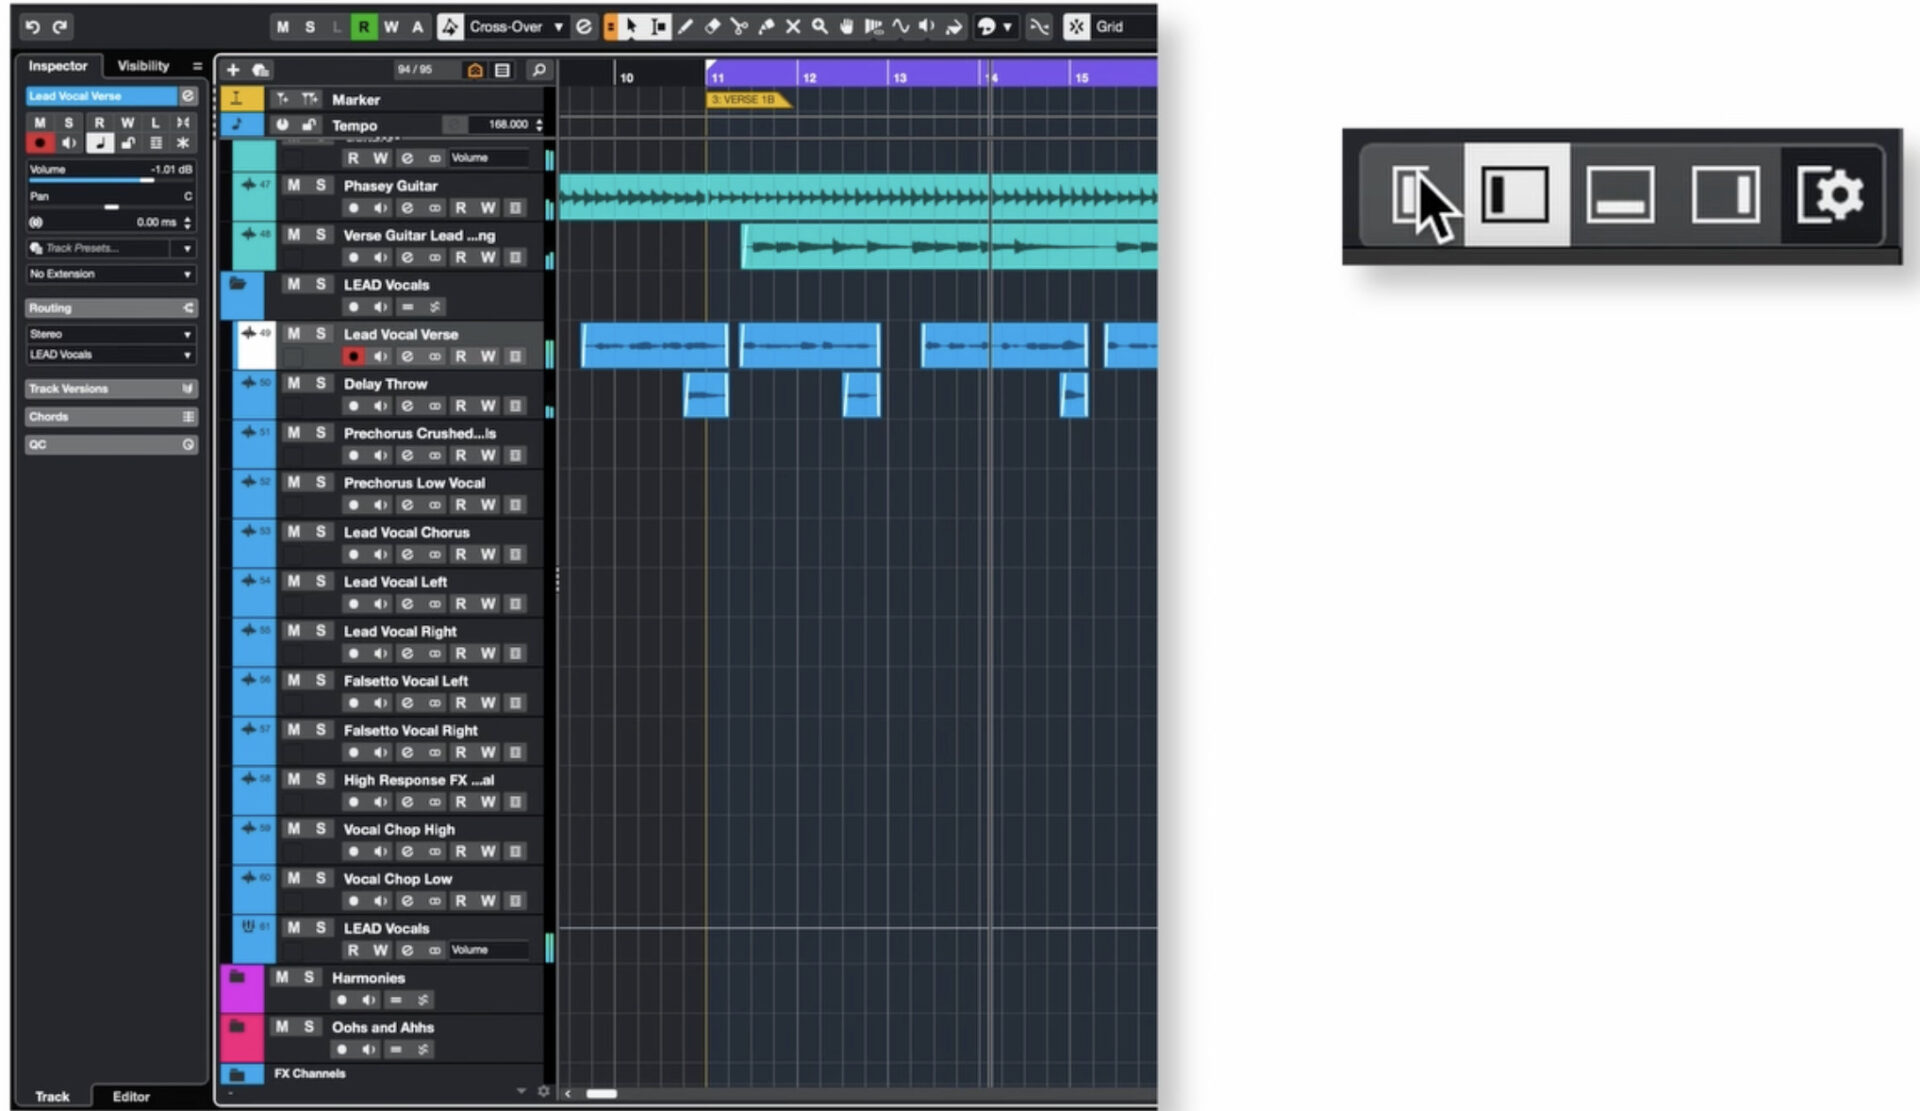Select the Draw pencil tool
Image resolution: width=1920 pixels, height=1111 pixels.
pos(685,27)
